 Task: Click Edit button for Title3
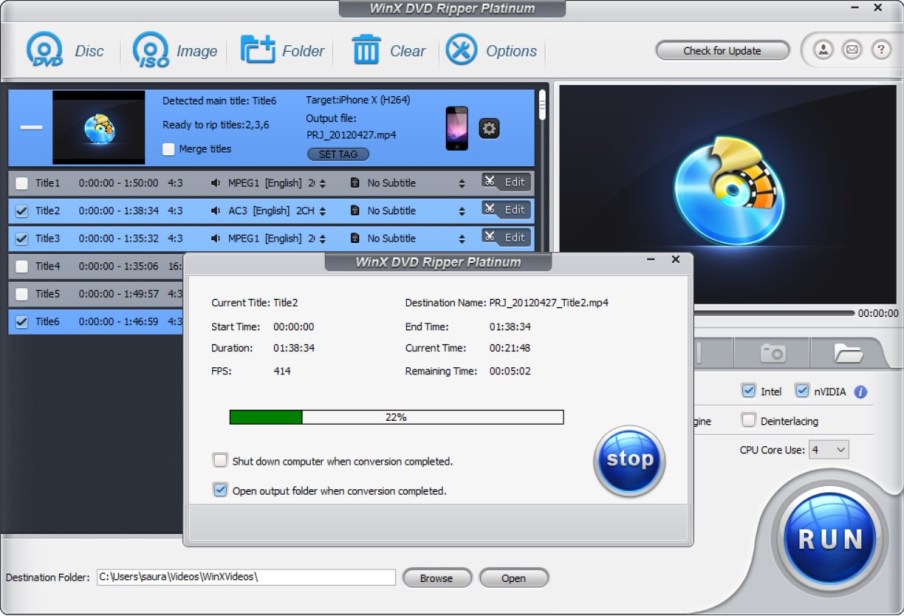click(x=506, y=237)
